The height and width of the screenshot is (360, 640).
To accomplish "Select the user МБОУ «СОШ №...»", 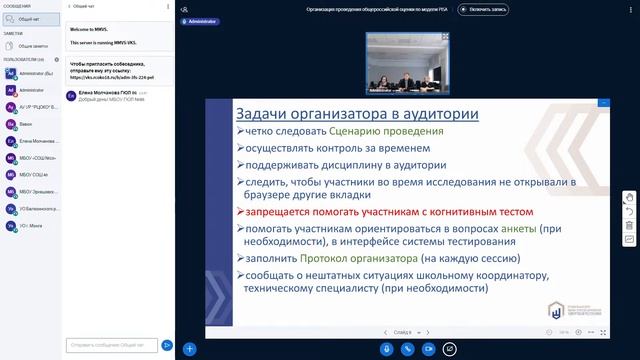I will tap(31, 158).
